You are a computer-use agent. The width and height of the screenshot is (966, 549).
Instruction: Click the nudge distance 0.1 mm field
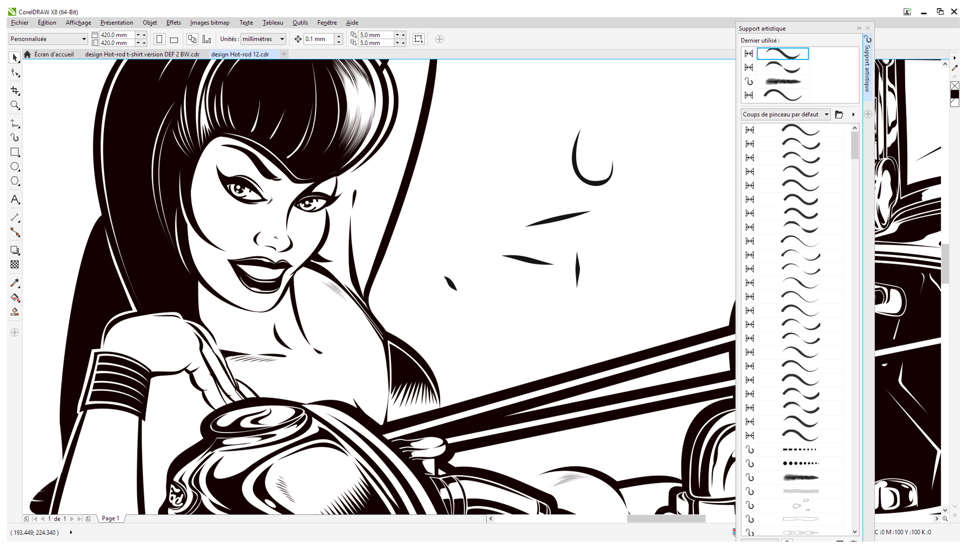(x=319, y=39)
